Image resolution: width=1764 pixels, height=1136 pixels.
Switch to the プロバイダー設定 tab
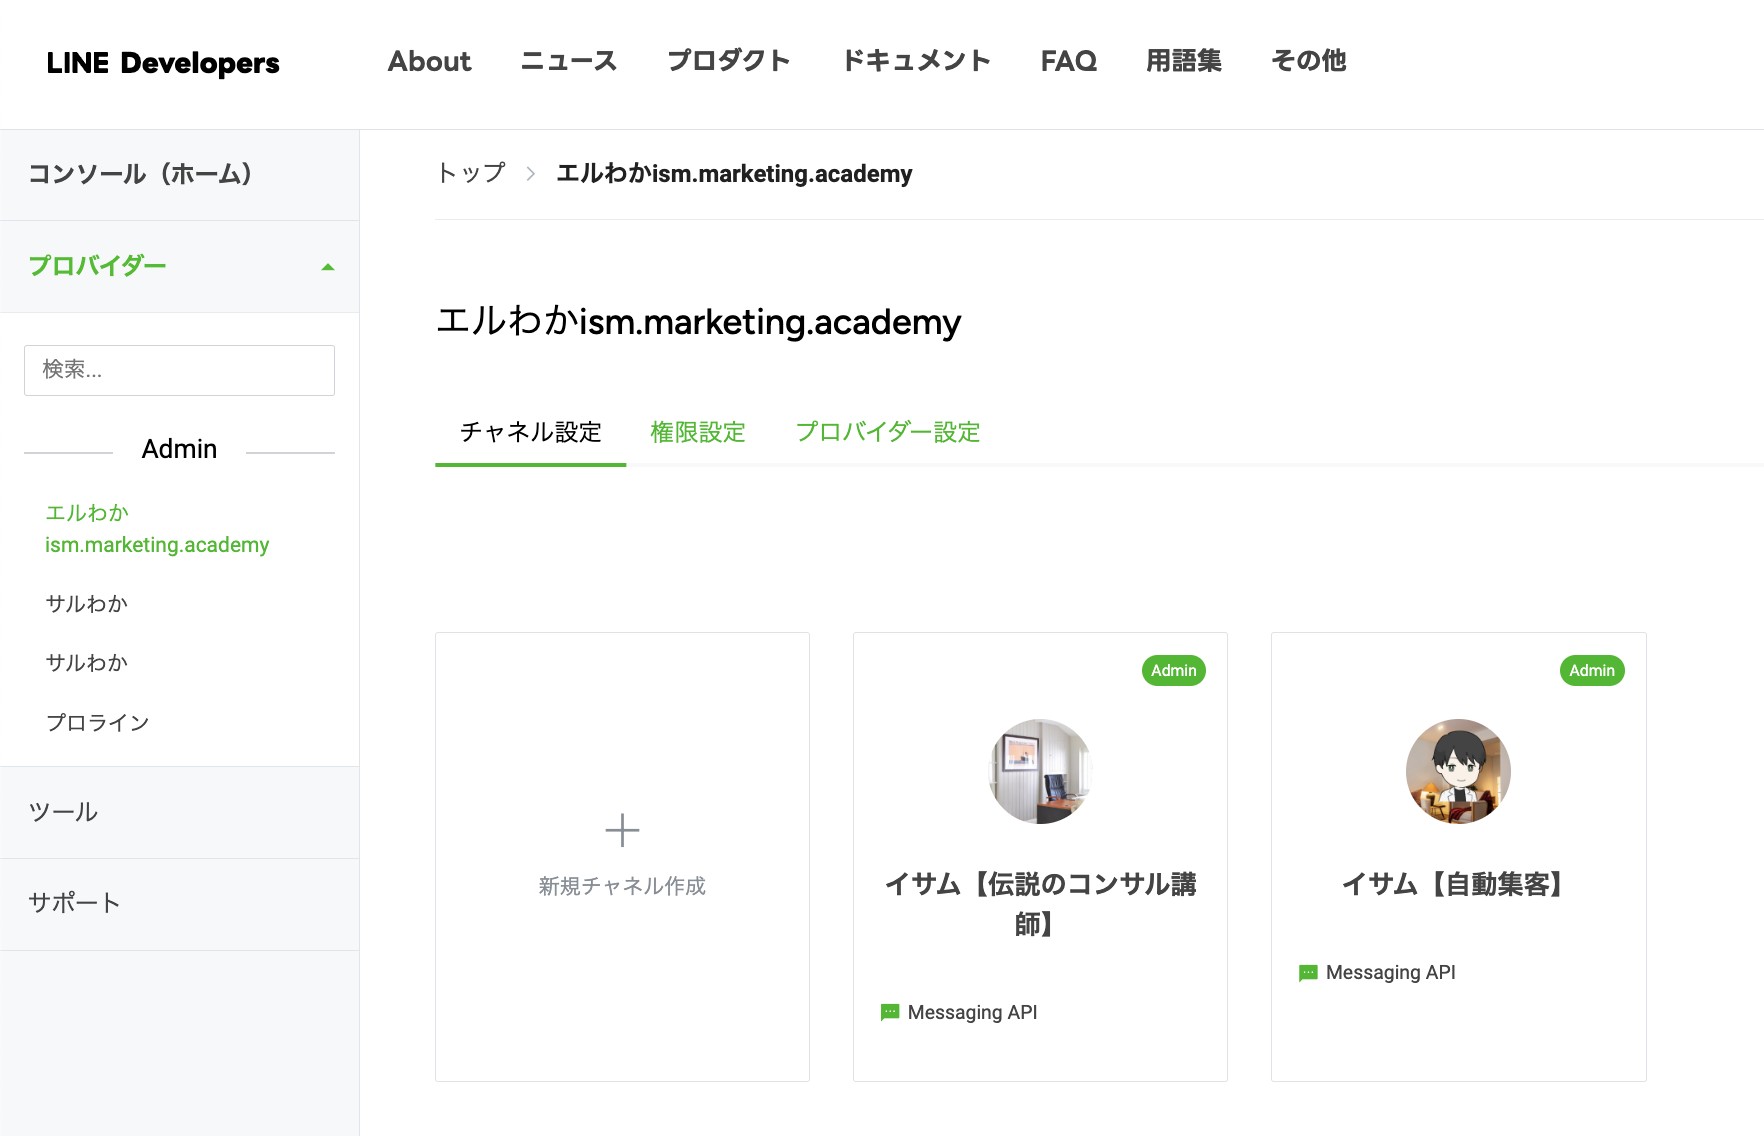888,432
